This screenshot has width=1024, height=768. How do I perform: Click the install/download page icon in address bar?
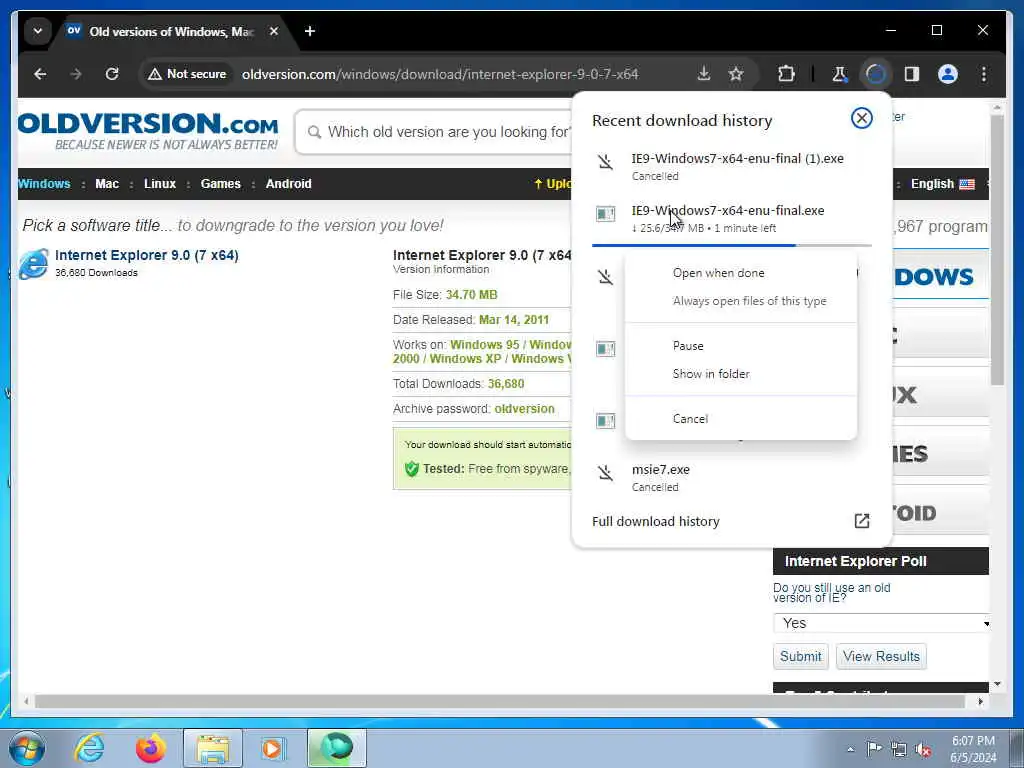click(704, 74)
